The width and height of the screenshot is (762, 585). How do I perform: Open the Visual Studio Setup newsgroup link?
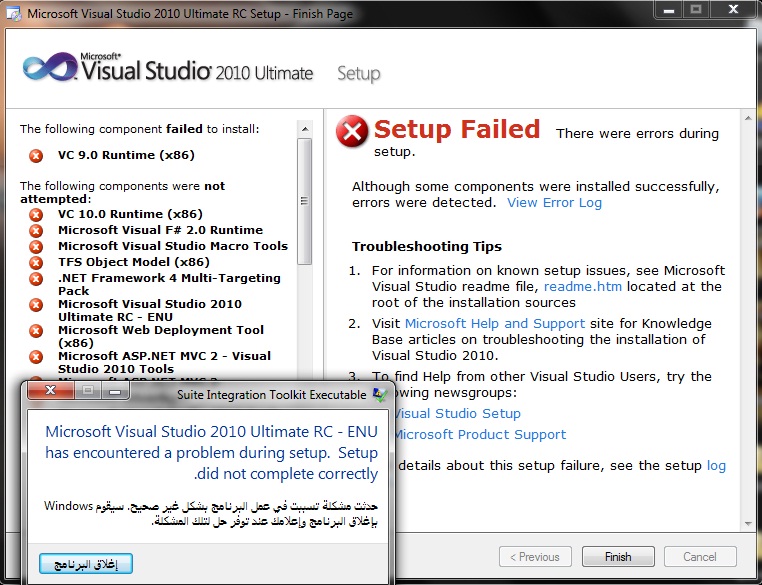(457, 413)
